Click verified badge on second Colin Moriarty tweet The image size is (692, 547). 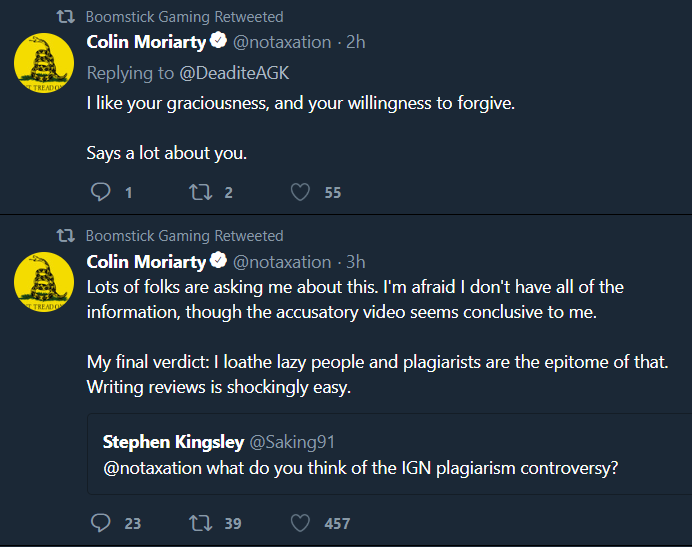pyautogui.click(x=219, y=262)
